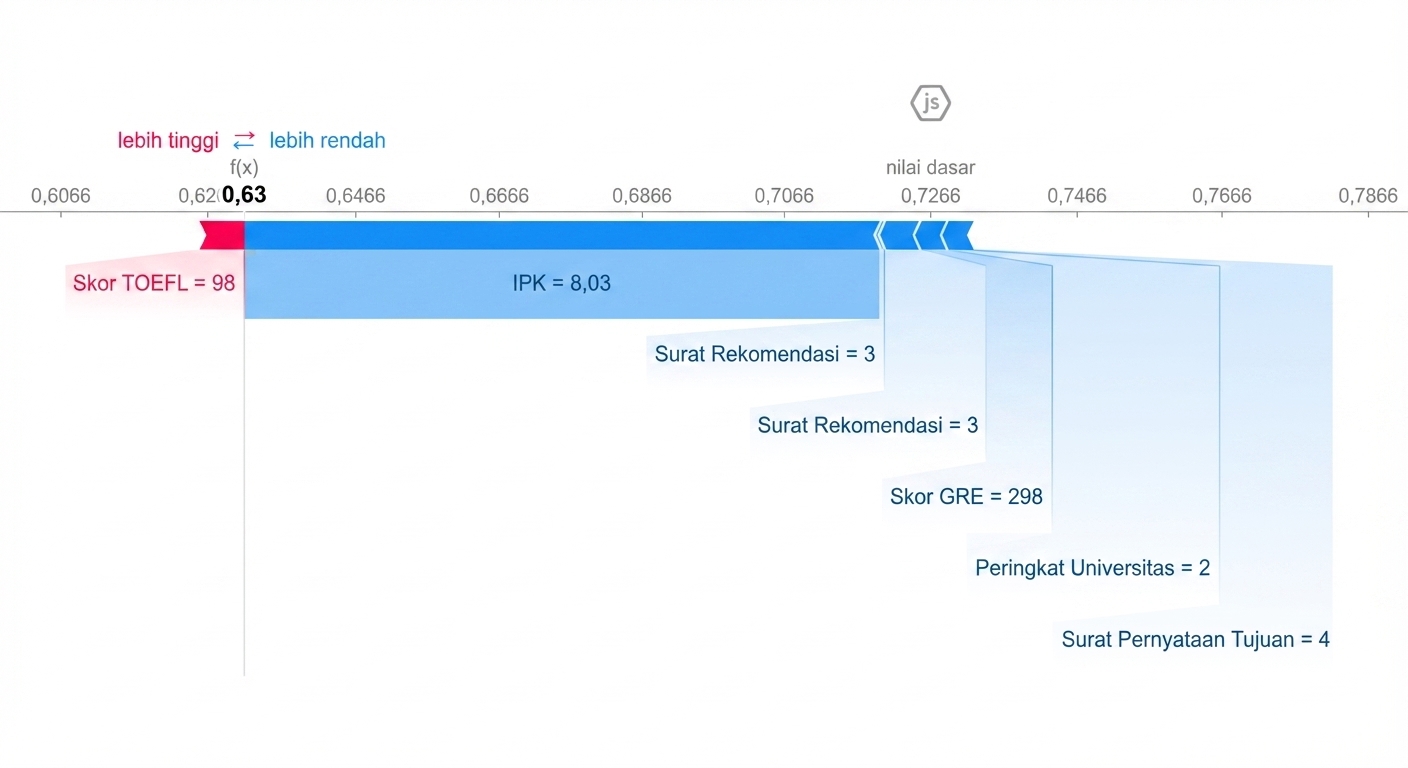1408x768 pixels.
Task: Click axis tick value 0,6866
Action: [642, 196]
